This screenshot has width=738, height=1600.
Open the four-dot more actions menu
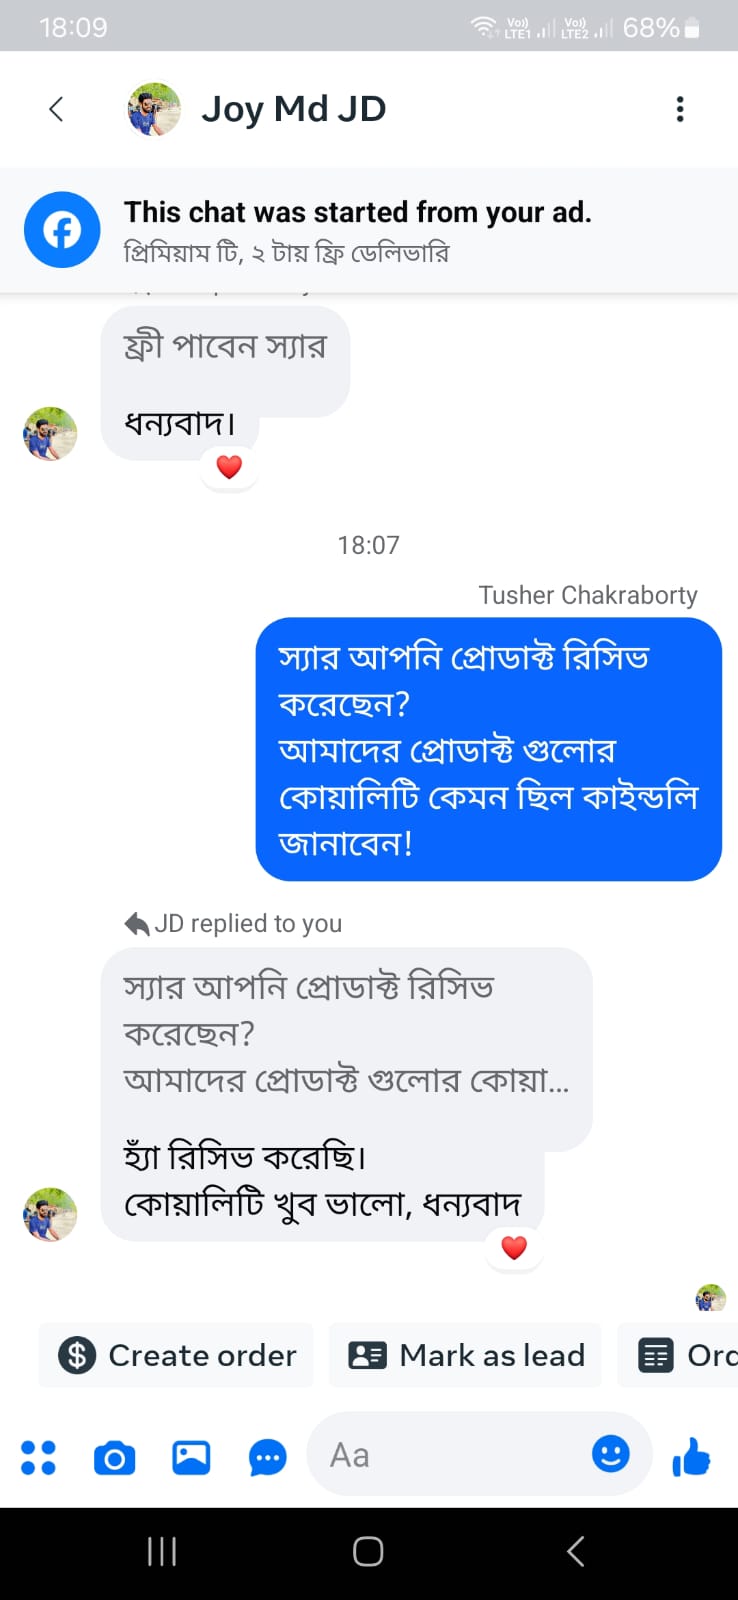pos(38,1457)
